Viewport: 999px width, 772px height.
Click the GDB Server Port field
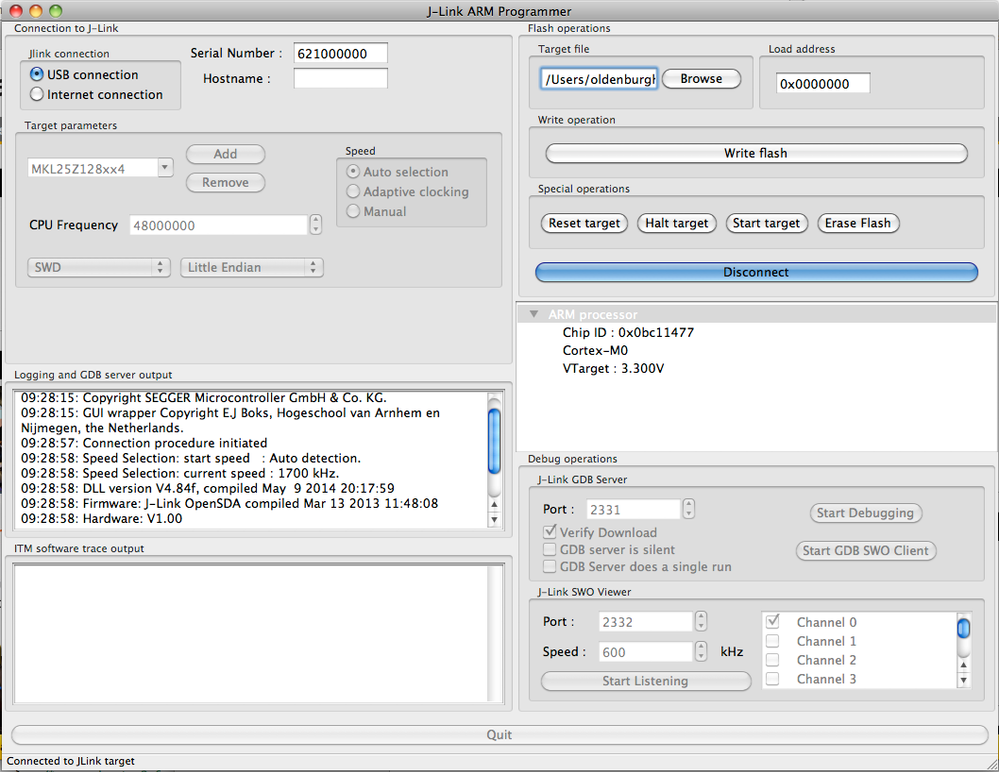point(633,510)
